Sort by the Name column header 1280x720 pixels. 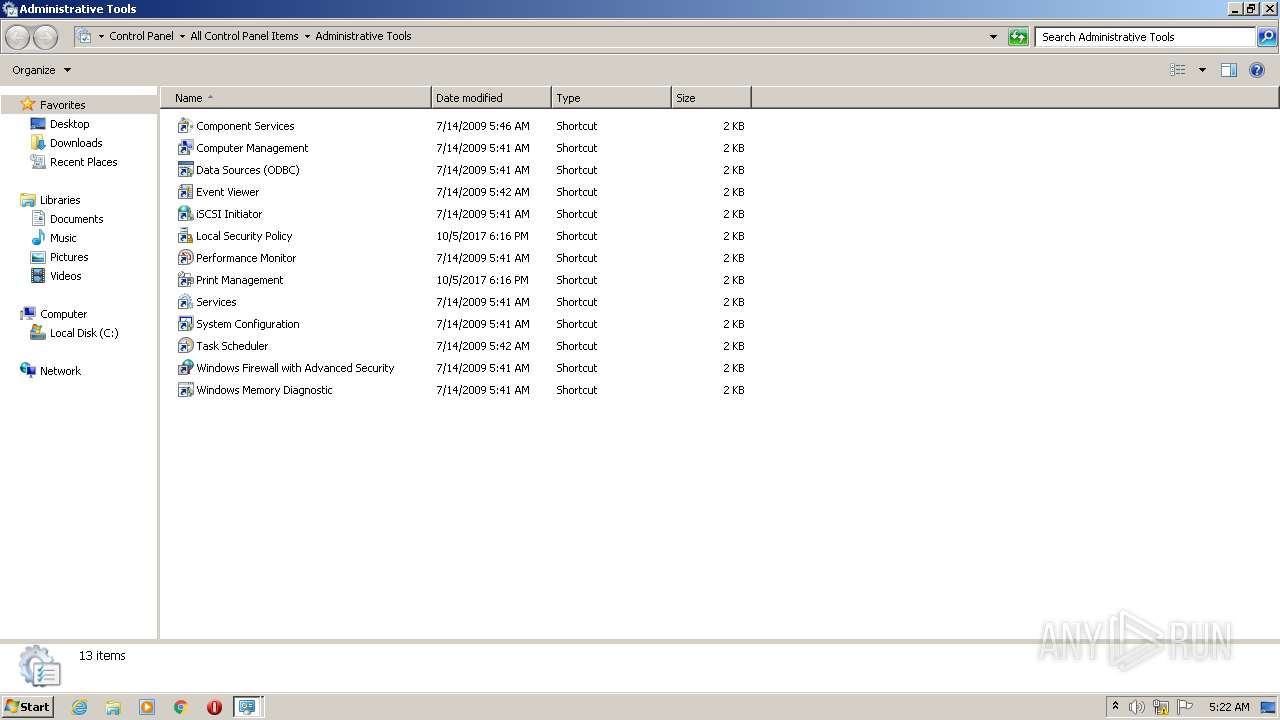[x=296, y=98]
